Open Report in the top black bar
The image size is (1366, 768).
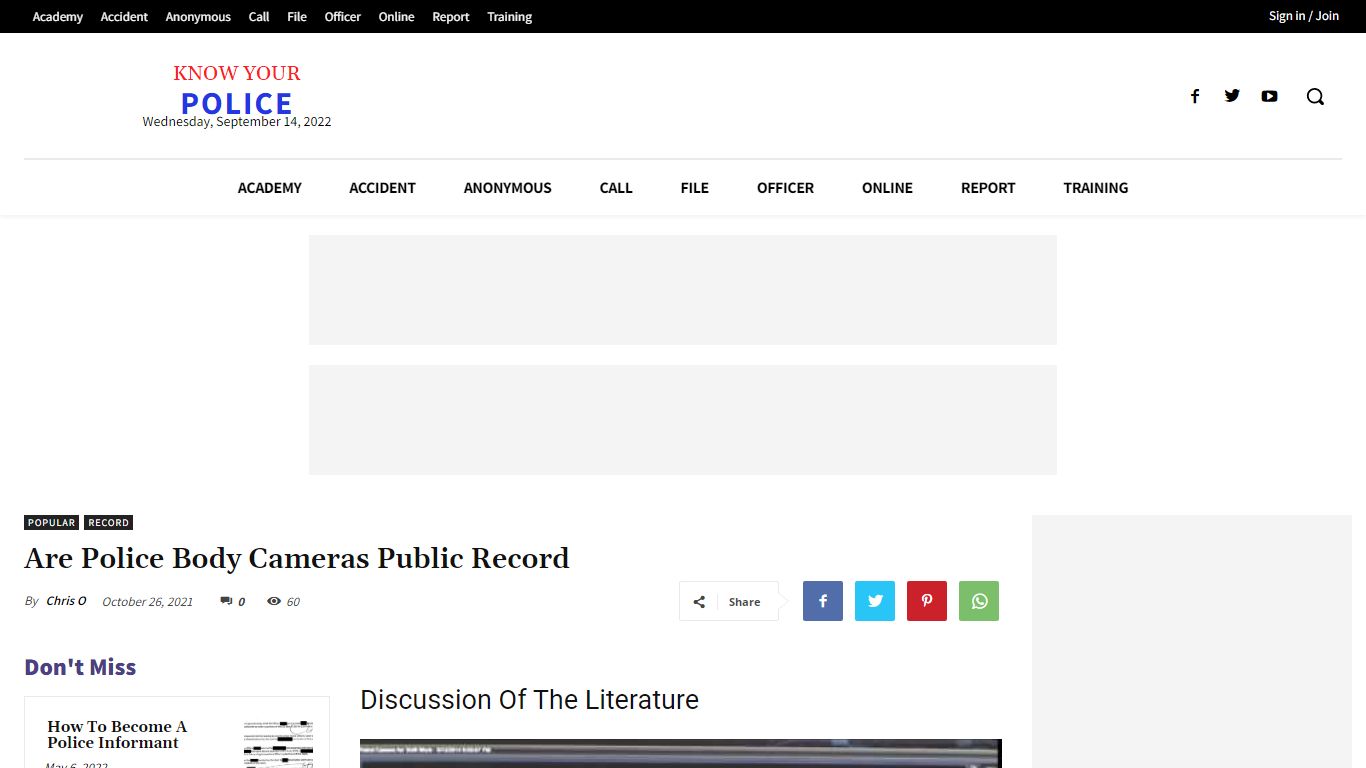(451, 17)
